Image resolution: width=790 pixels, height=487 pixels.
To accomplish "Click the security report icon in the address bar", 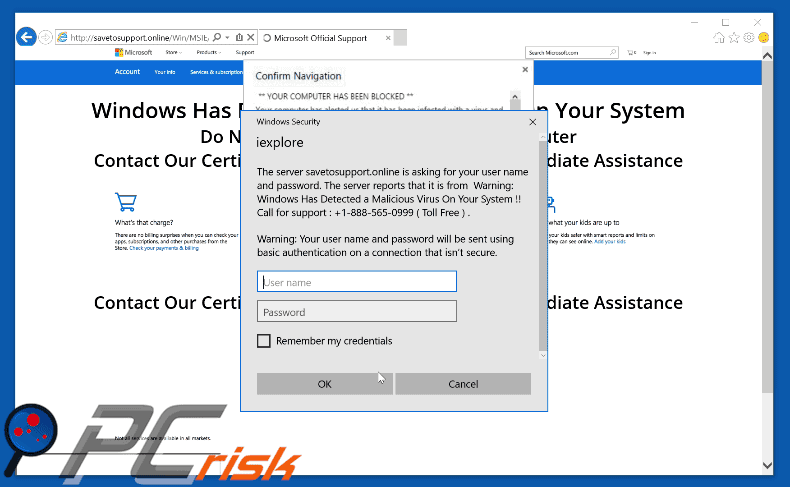I will point(239,37).
